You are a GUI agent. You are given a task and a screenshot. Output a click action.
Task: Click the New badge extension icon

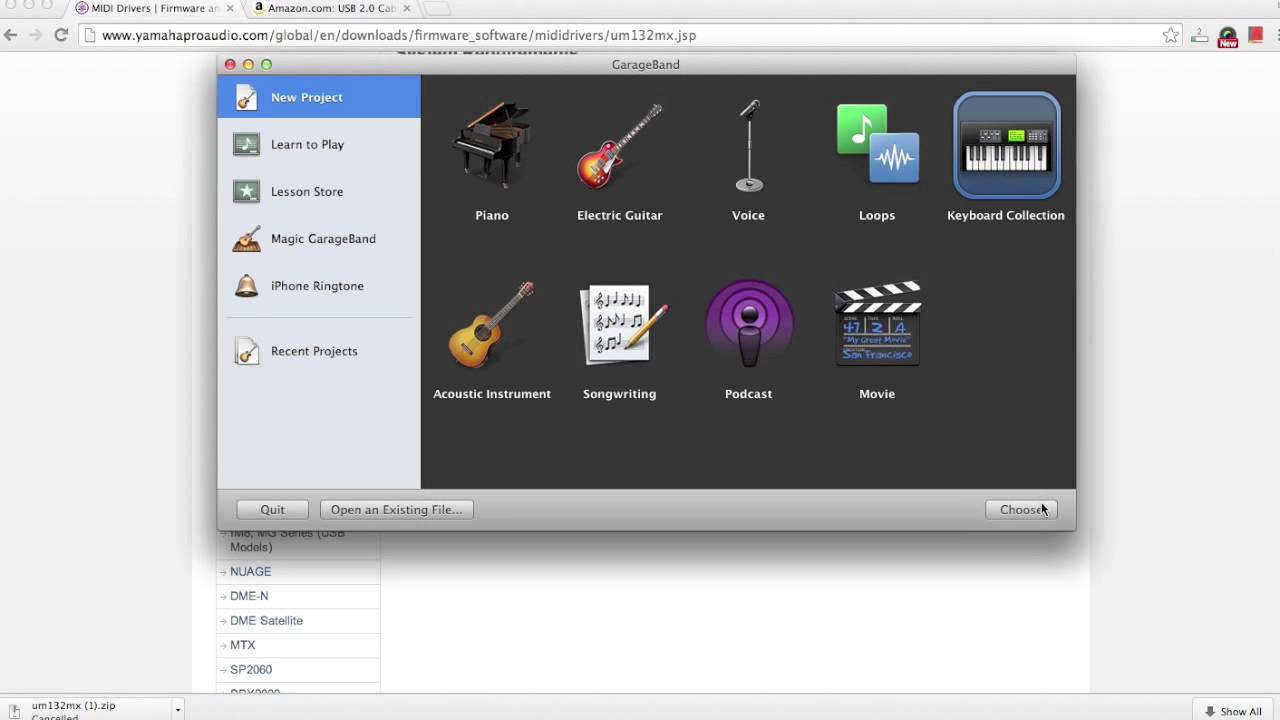point(1228,37)
